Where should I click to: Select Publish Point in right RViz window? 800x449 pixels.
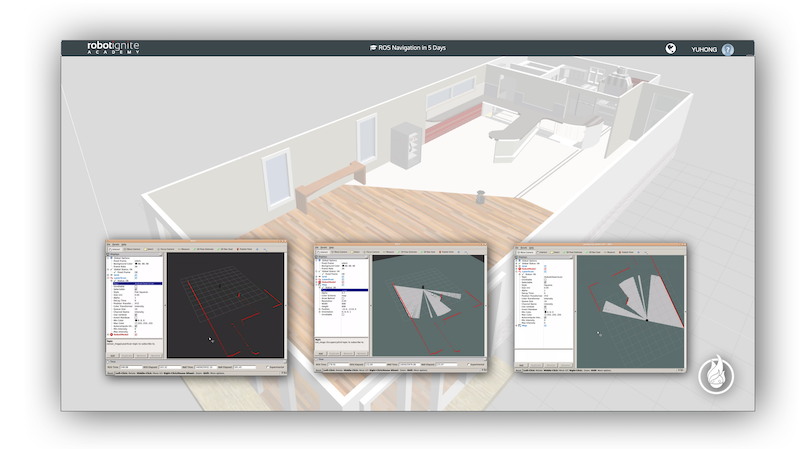point(627,252)
